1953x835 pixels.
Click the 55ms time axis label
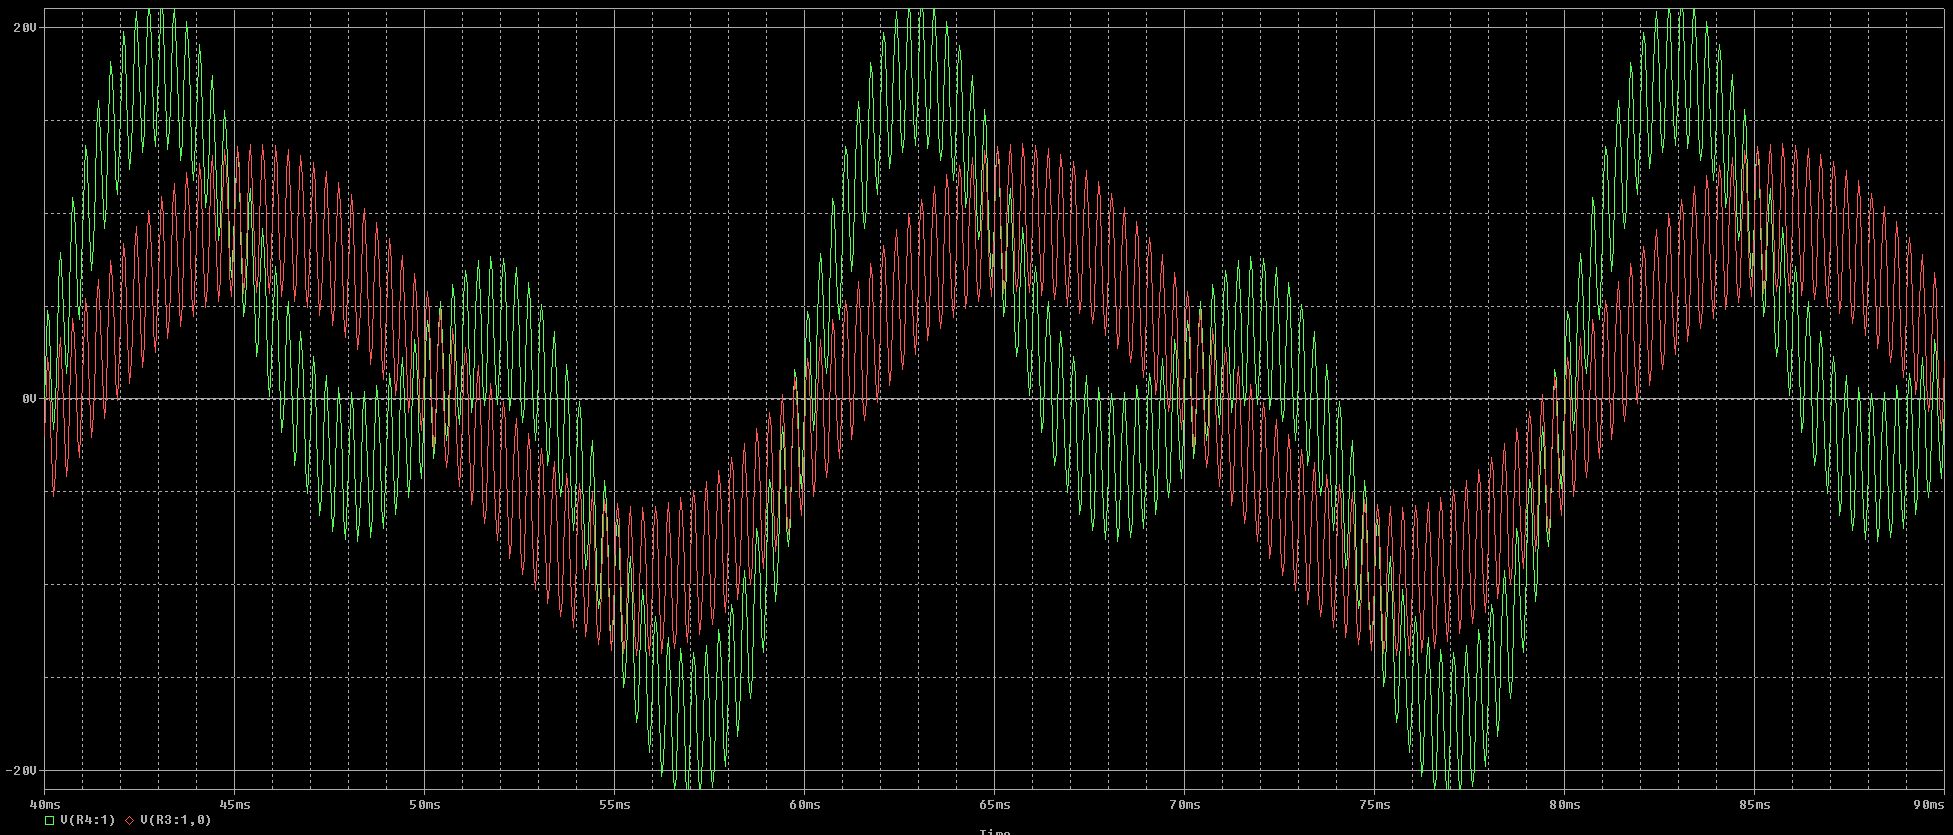pos(614,804)
